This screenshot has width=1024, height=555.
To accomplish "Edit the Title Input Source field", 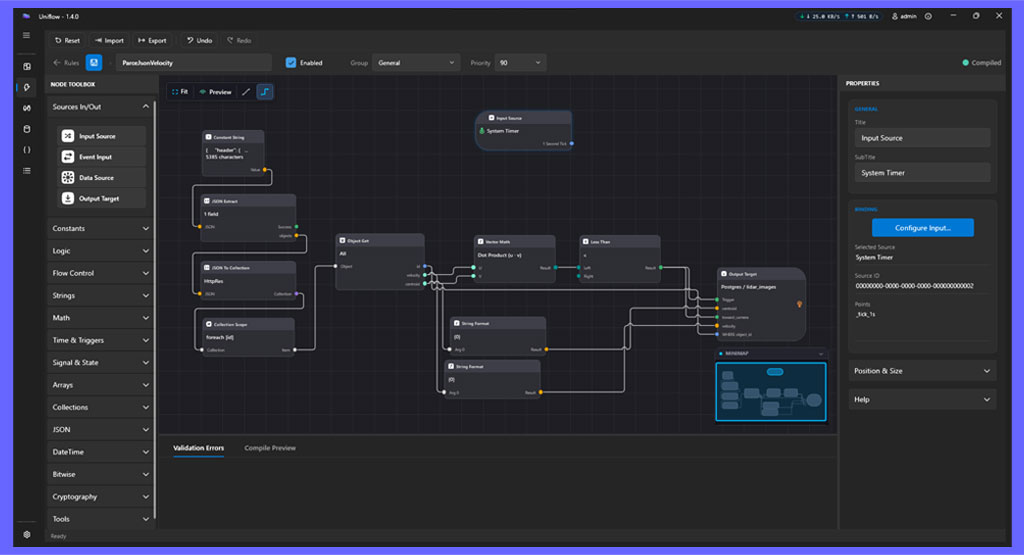I will (922, 138).
